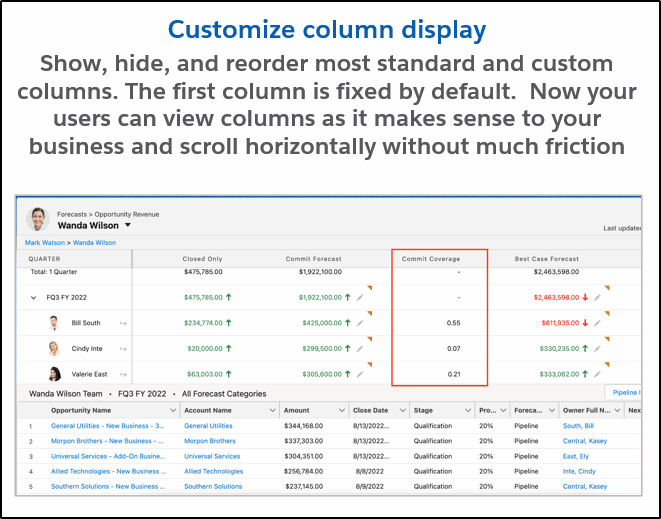Viewport: 661px width, 519px height.
Task: Click the Best Case Forecast column header
Action: coord(547,259)
